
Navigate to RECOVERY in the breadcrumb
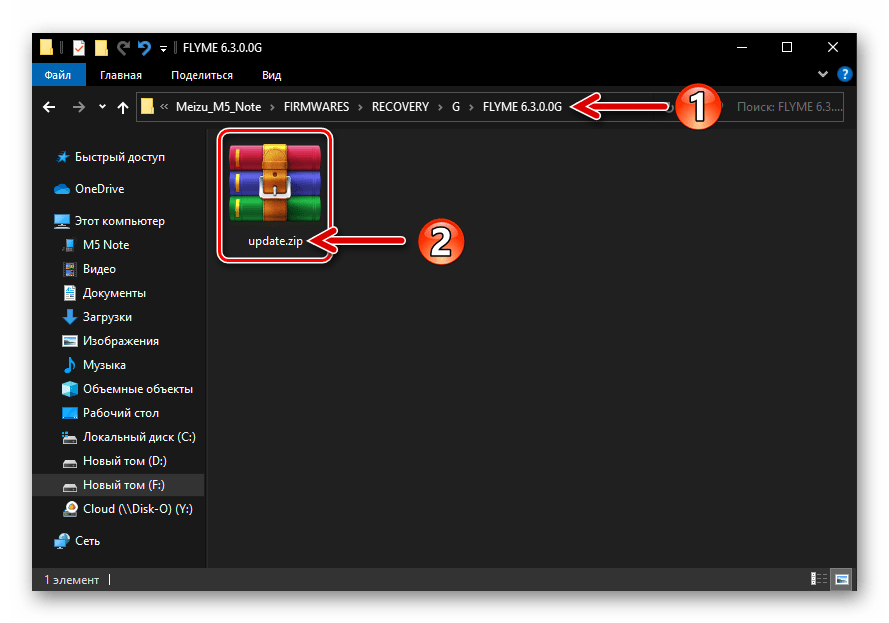click(400, 107)
